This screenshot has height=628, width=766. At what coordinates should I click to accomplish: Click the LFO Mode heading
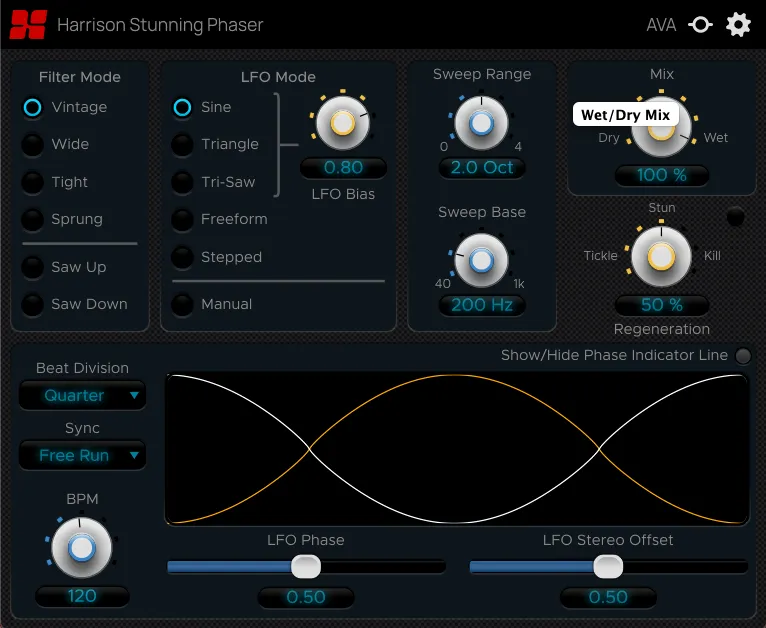pos(278,77)
